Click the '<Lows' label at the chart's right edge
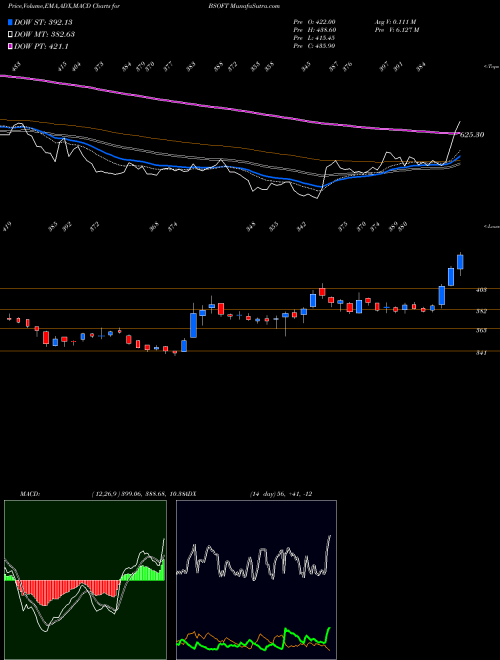 pos(492,226)
